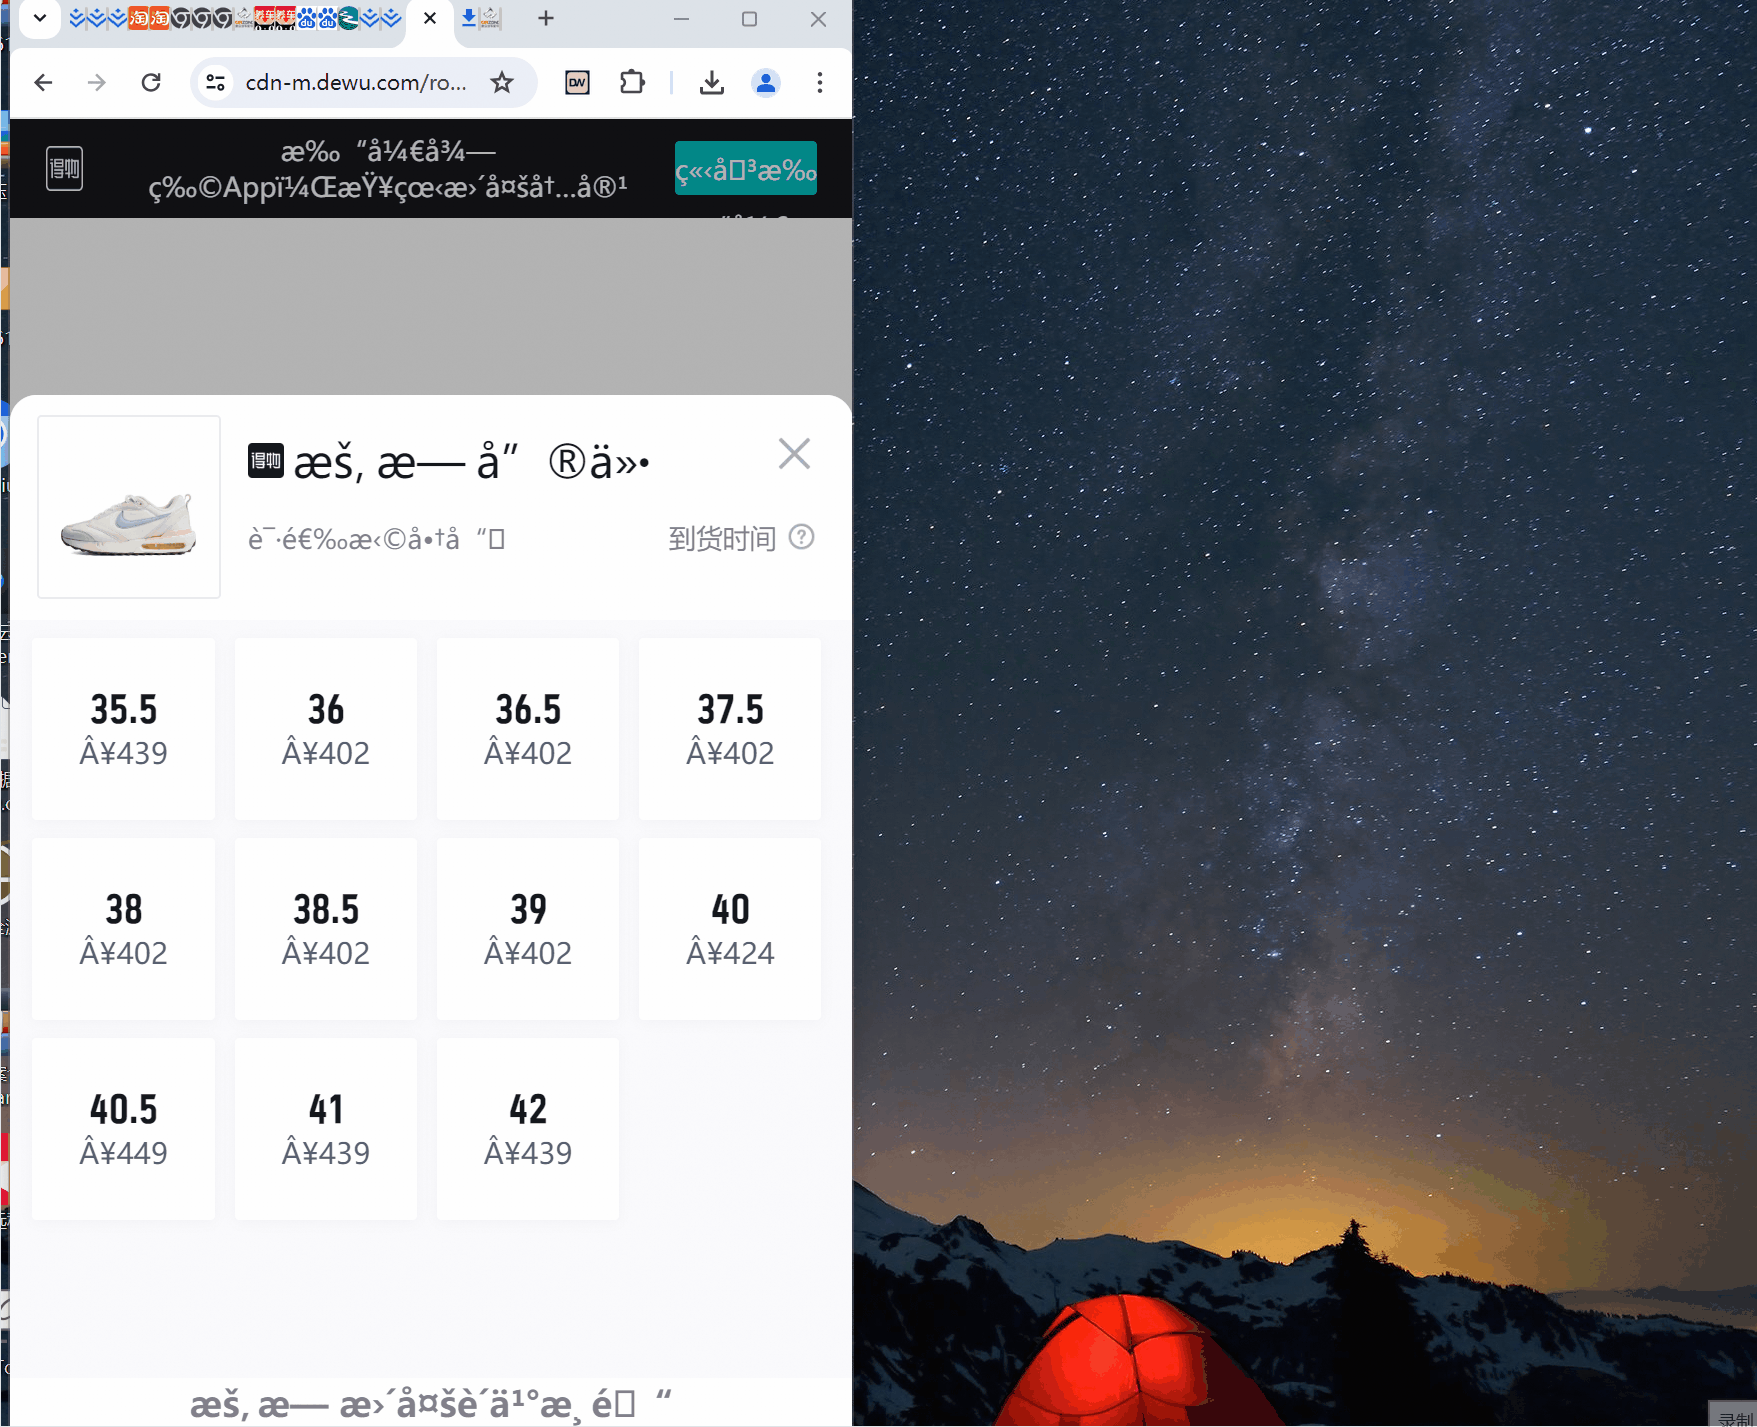Viewport: 1757px width, 1427px height.
Task: Select size 42 priced ¥439
Action: pyautogui.click(x=528, y=1129)
